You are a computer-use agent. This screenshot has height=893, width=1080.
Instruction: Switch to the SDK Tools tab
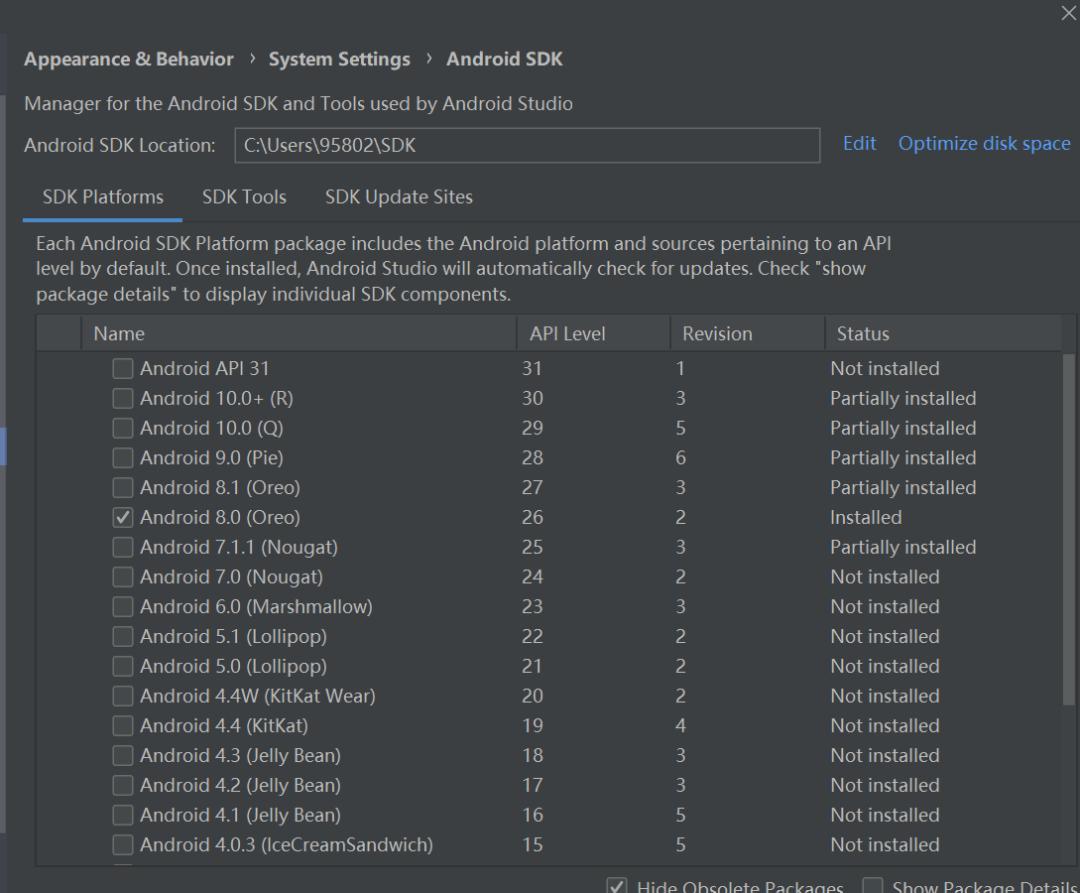[x=243, y=196]
